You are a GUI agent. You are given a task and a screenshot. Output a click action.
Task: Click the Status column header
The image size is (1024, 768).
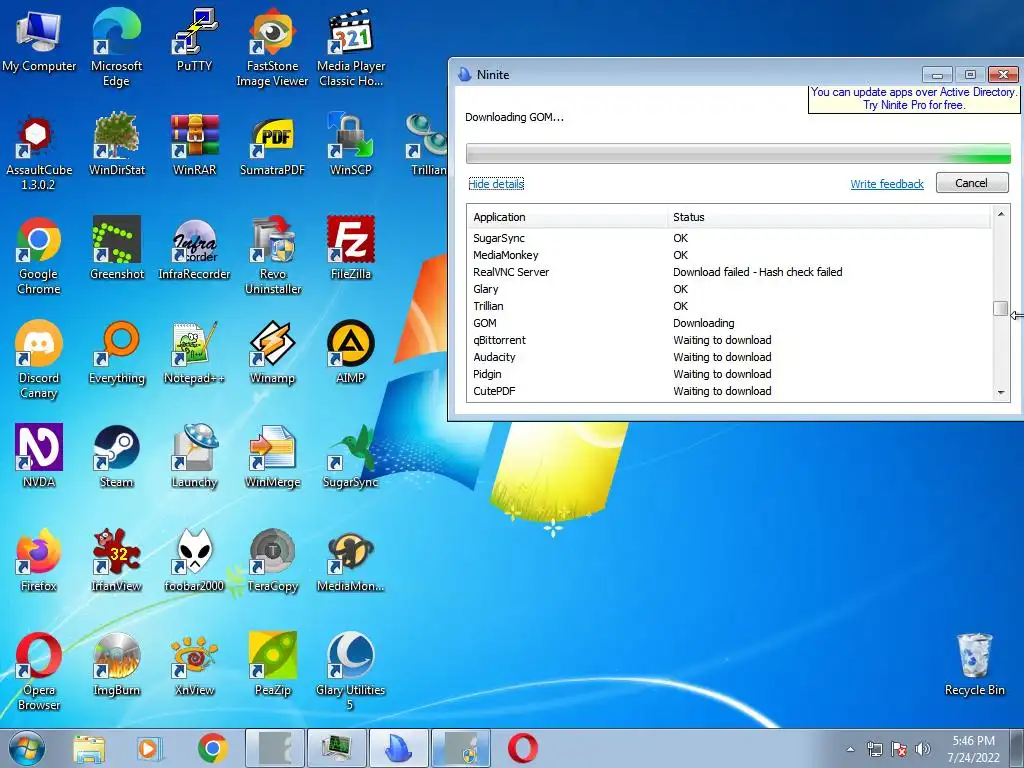click(829, 217)
